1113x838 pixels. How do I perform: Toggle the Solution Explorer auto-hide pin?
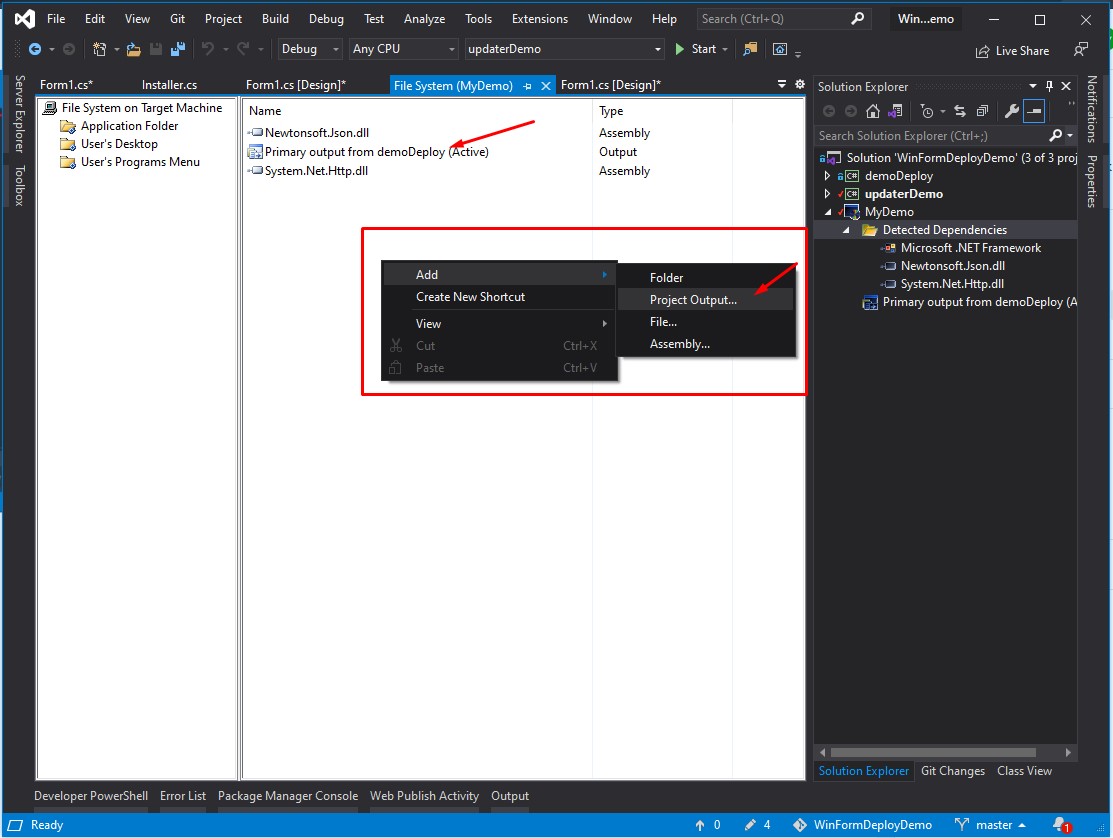[x=1049, y=87]
